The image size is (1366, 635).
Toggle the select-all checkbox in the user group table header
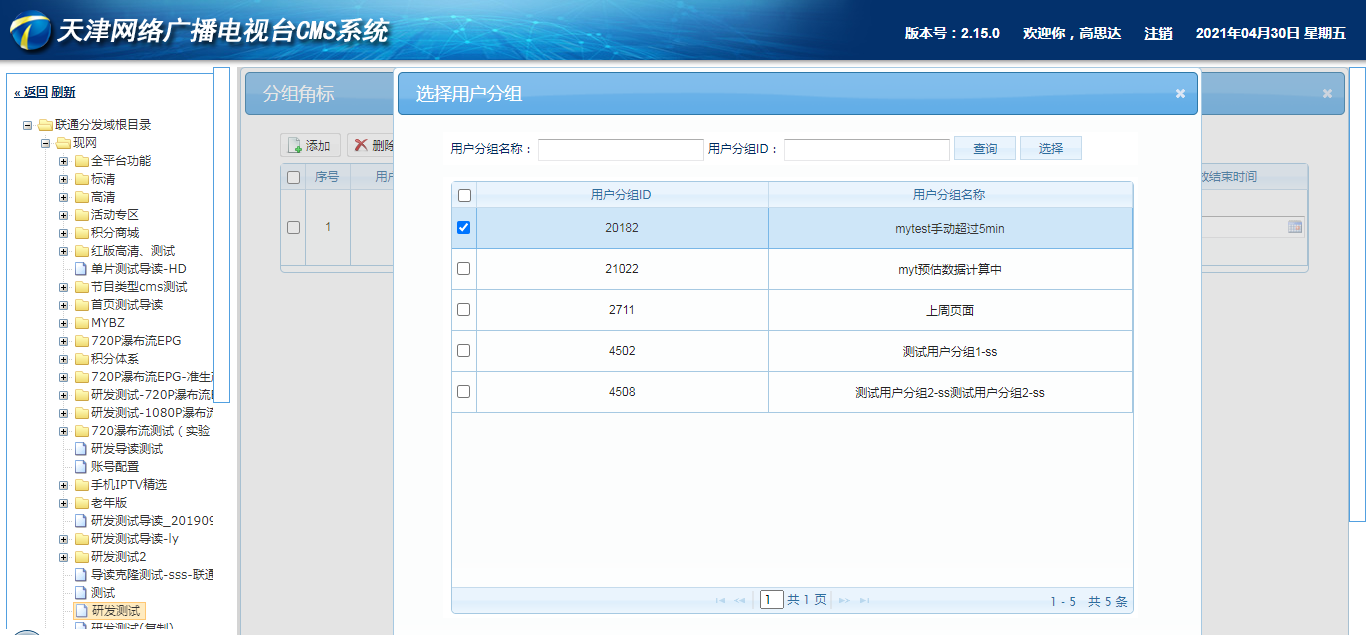[x=464, y=195]
